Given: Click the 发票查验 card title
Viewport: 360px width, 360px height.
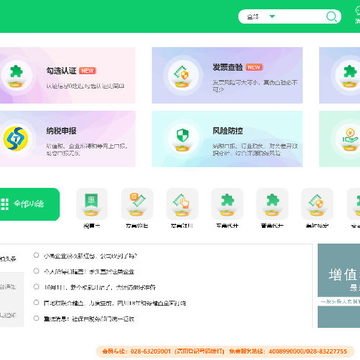Looking at the screenshot, I should tap(228, 67).
